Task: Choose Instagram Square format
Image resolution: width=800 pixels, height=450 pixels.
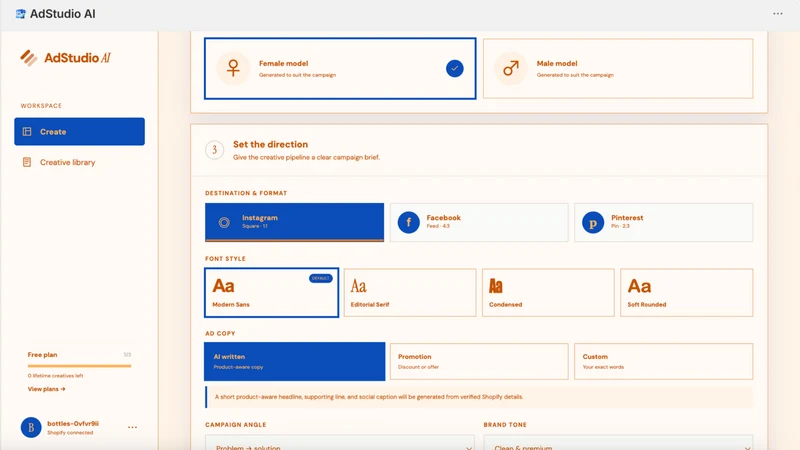Action: (x=294, y=222)
